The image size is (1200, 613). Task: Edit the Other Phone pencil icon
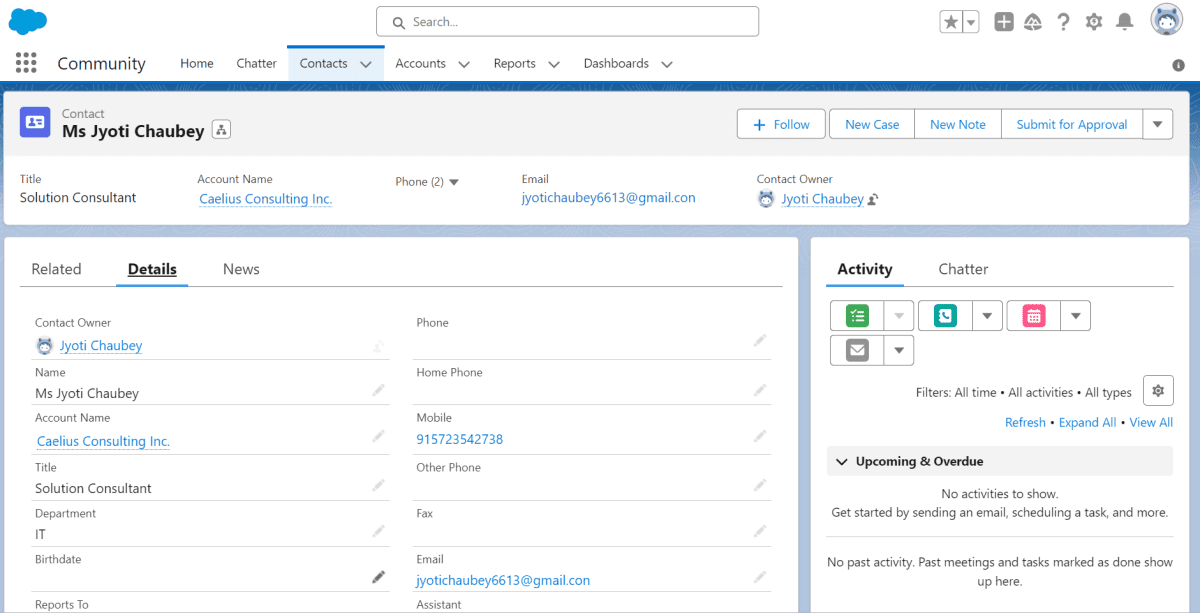pyautogui.click(x=760, y=485)
